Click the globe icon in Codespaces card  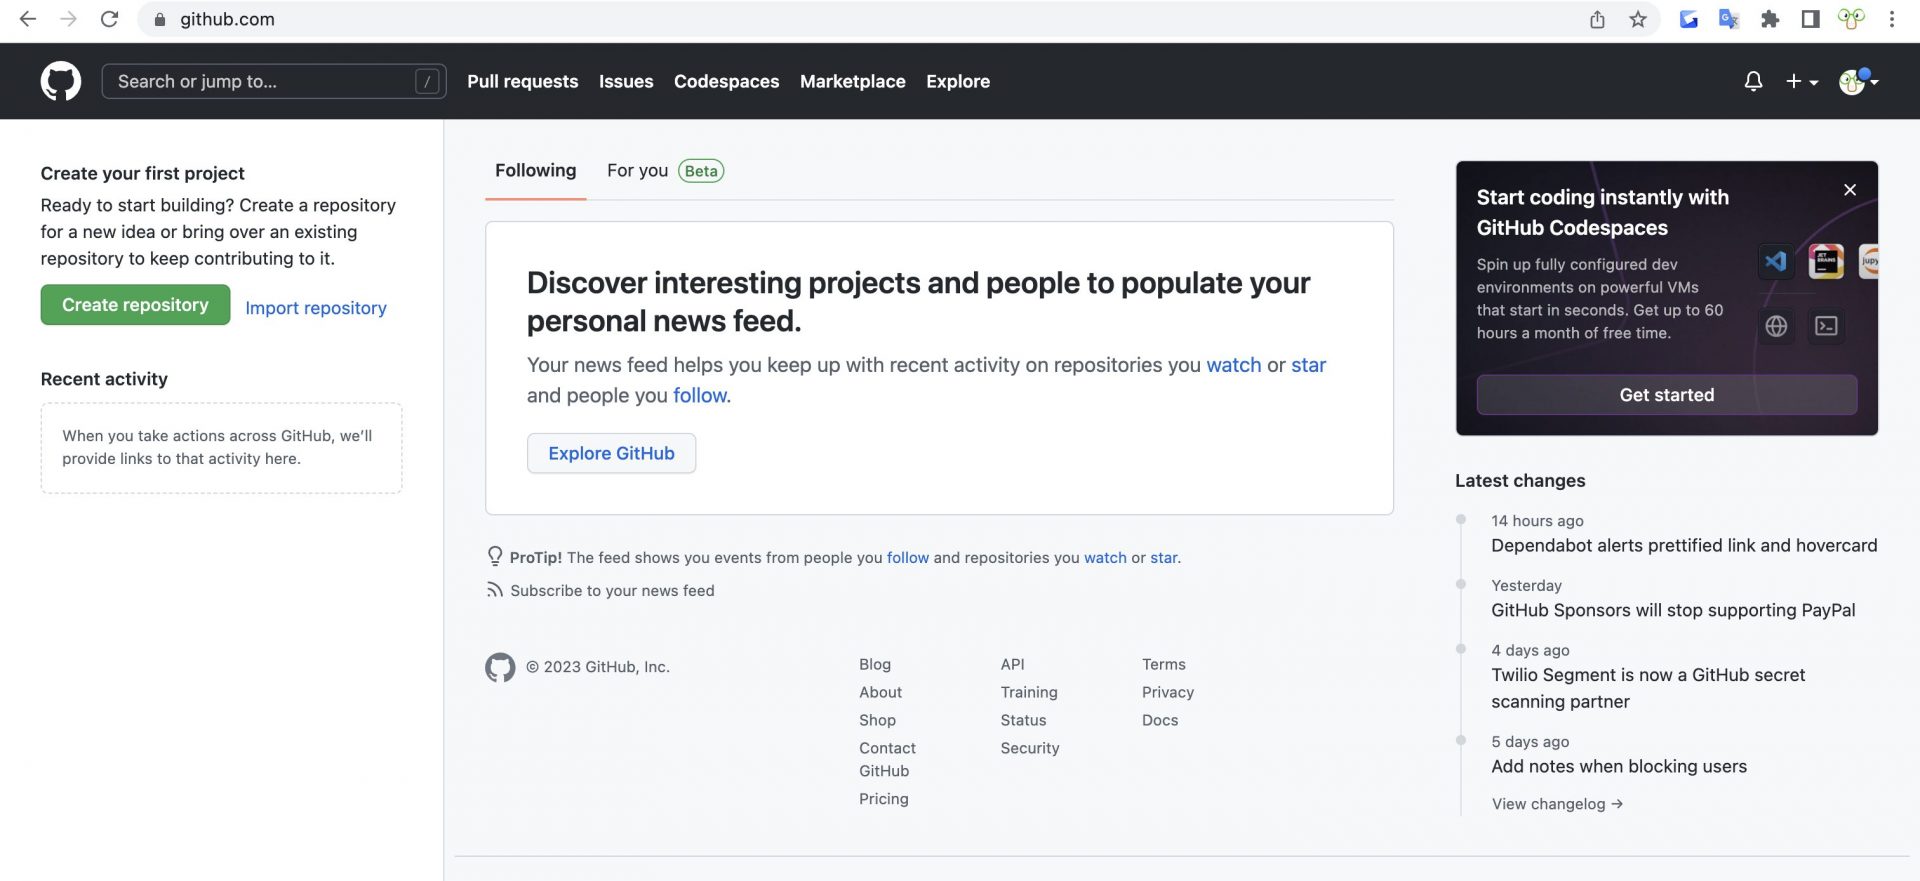click(x=1776, y=326)
